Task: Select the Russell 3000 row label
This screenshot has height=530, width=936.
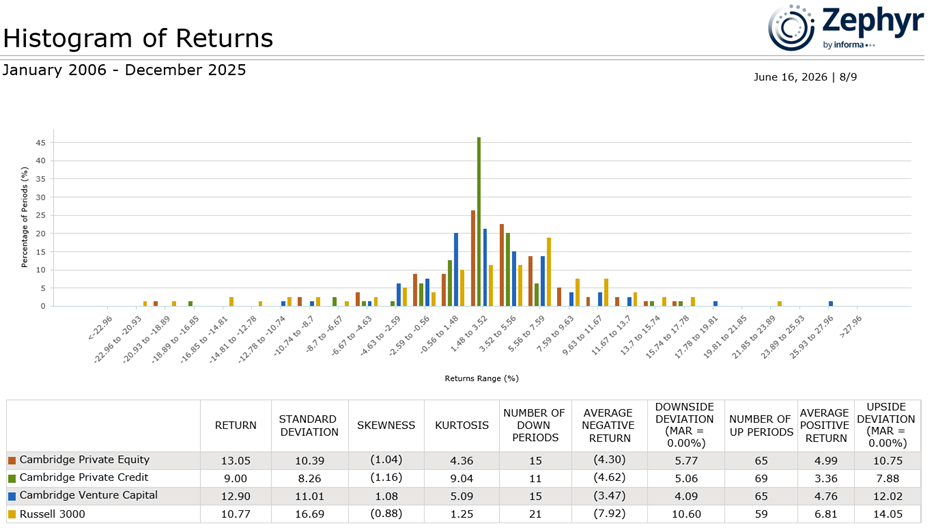Action: click(52, 514)
